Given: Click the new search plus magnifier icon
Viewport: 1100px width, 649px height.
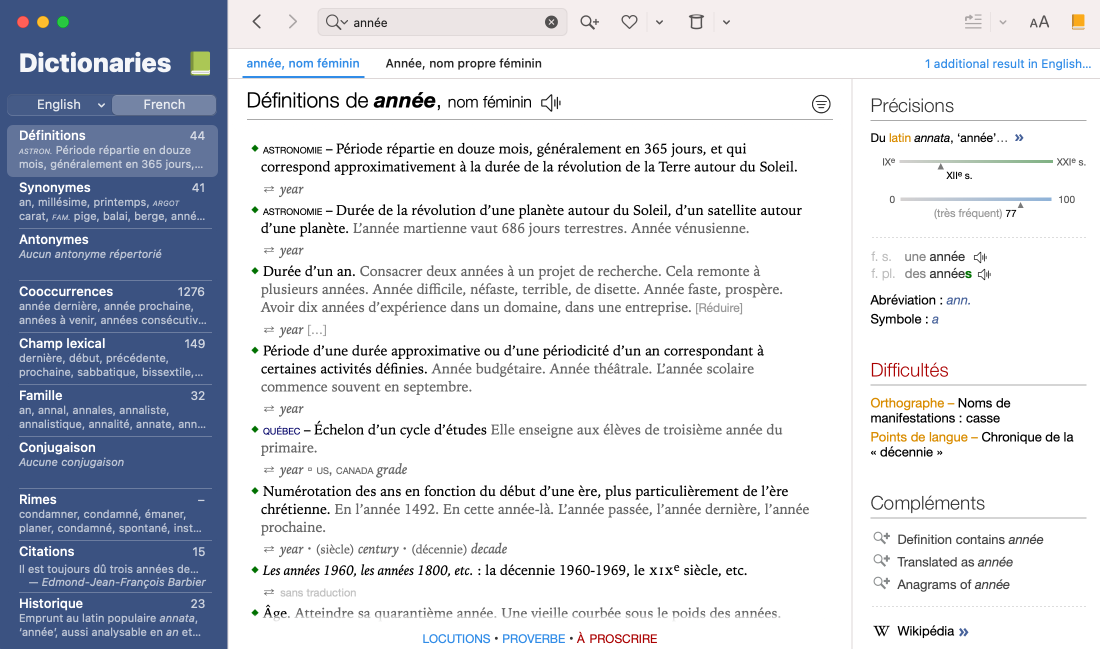Looking at the screenshot, I should tap(589, 22).
